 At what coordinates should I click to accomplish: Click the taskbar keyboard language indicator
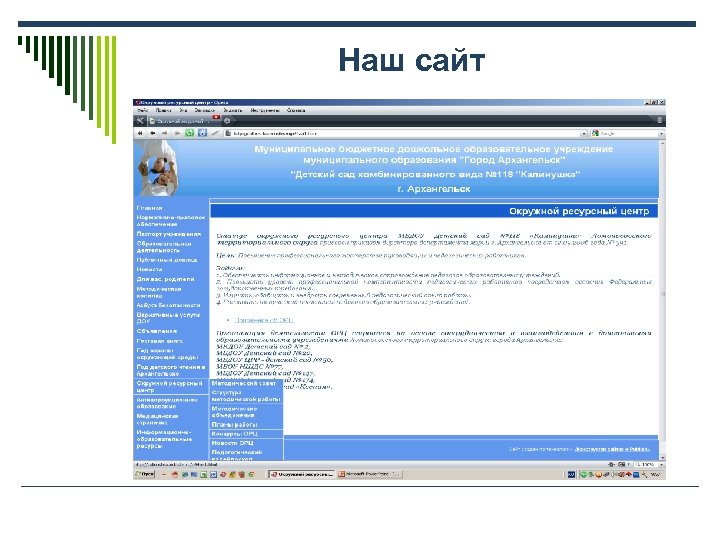pos(571,474)
